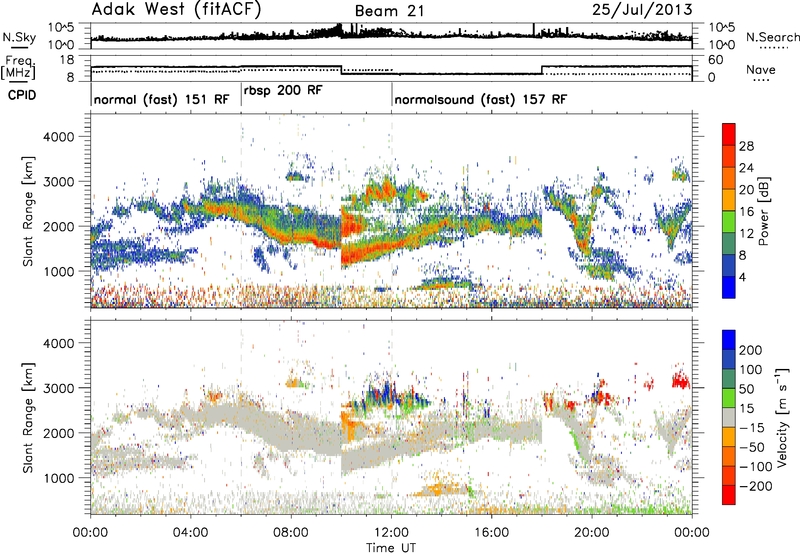Click the gray segment of Velocity colorbar
This screenshot has width=800, height=554.
[x=729, y=417]
